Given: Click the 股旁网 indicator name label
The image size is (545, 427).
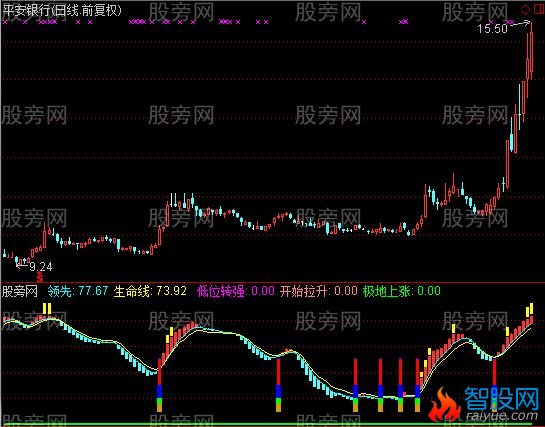Looking at the screenshot, I should [20, 291].
